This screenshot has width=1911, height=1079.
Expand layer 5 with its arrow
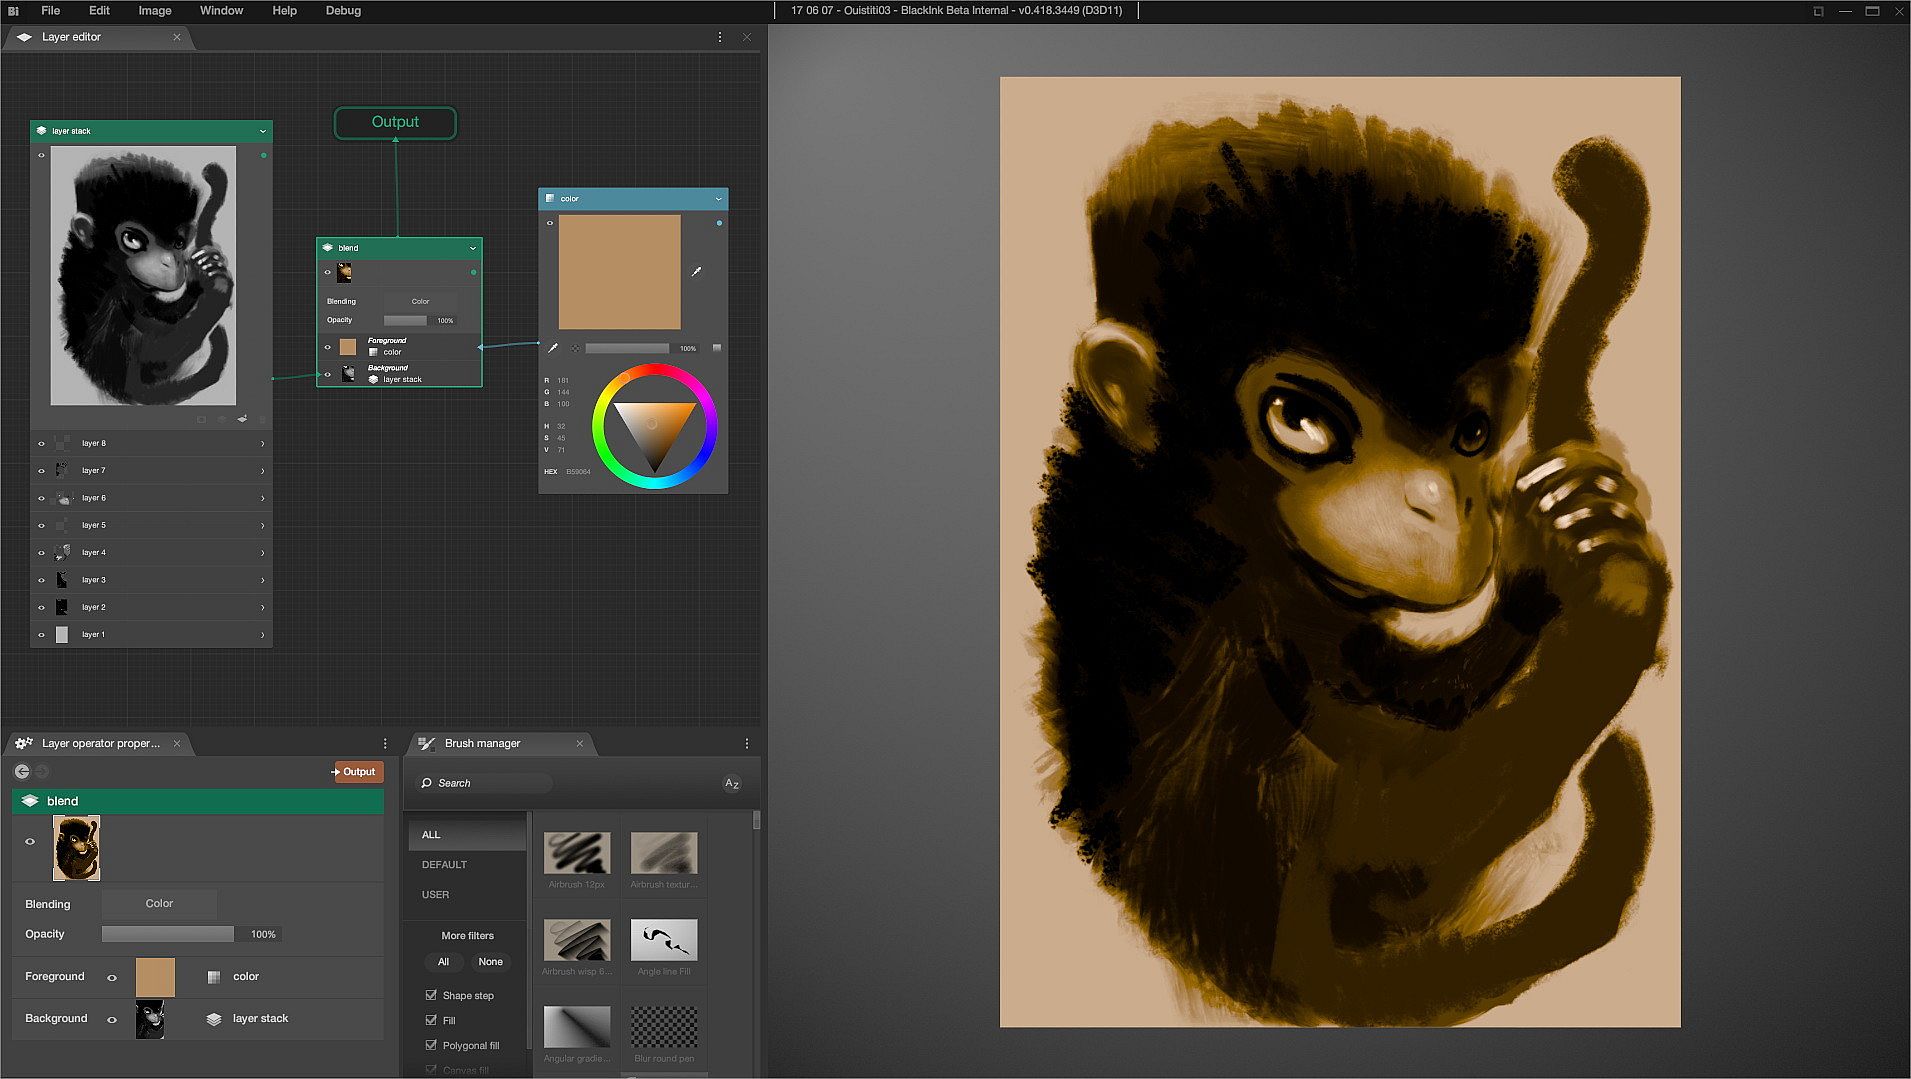point(262,525)
